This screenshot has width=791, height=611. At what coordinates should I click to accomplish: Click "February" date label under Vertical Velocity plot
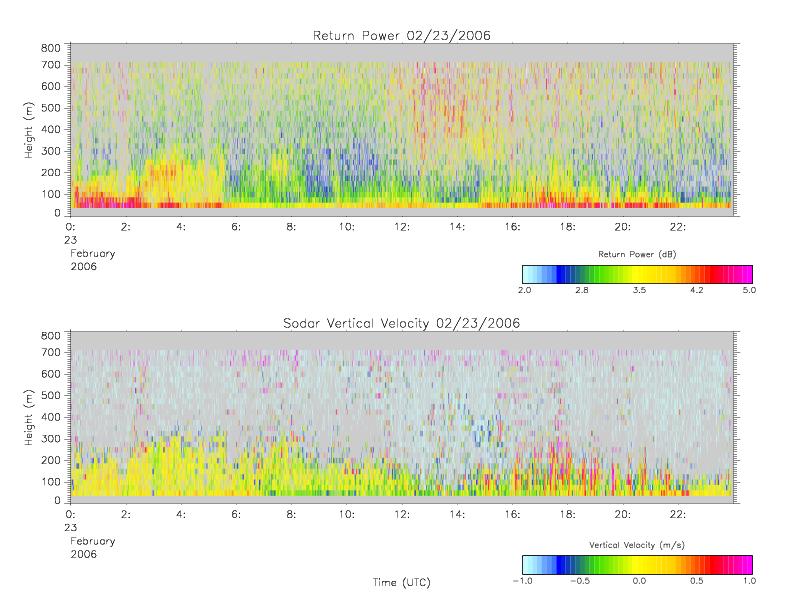point(92,541)
